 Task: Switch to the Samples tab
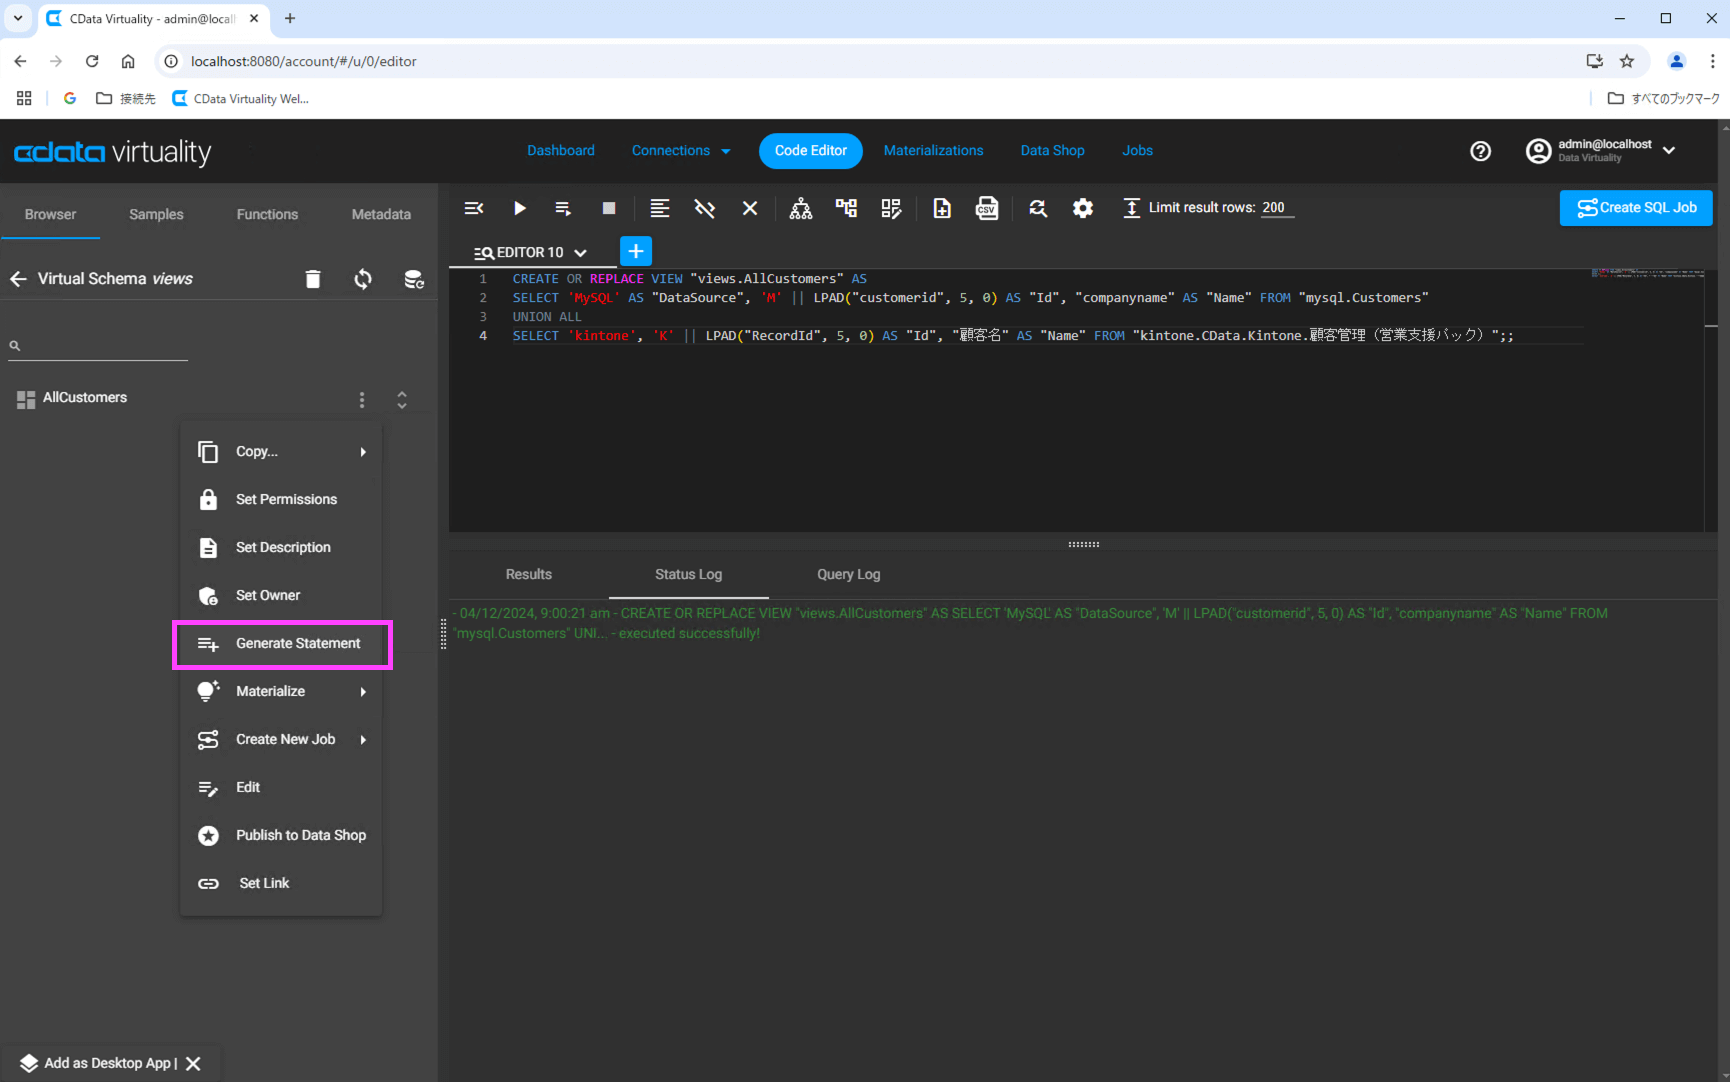(156, 214)
